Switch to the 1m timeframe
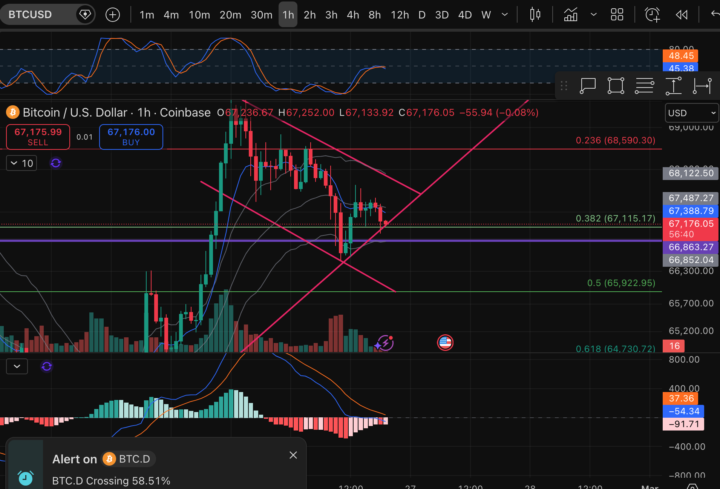 pyautogui.click(x=146, y=15)
